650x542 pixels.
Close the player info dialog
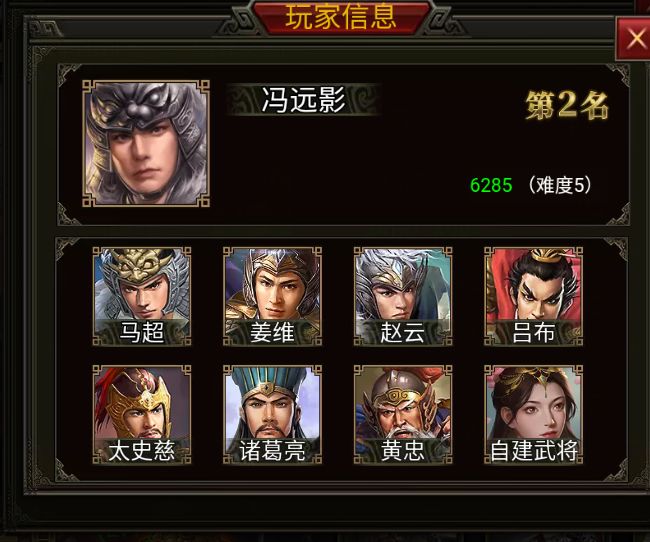pos(634,39)
